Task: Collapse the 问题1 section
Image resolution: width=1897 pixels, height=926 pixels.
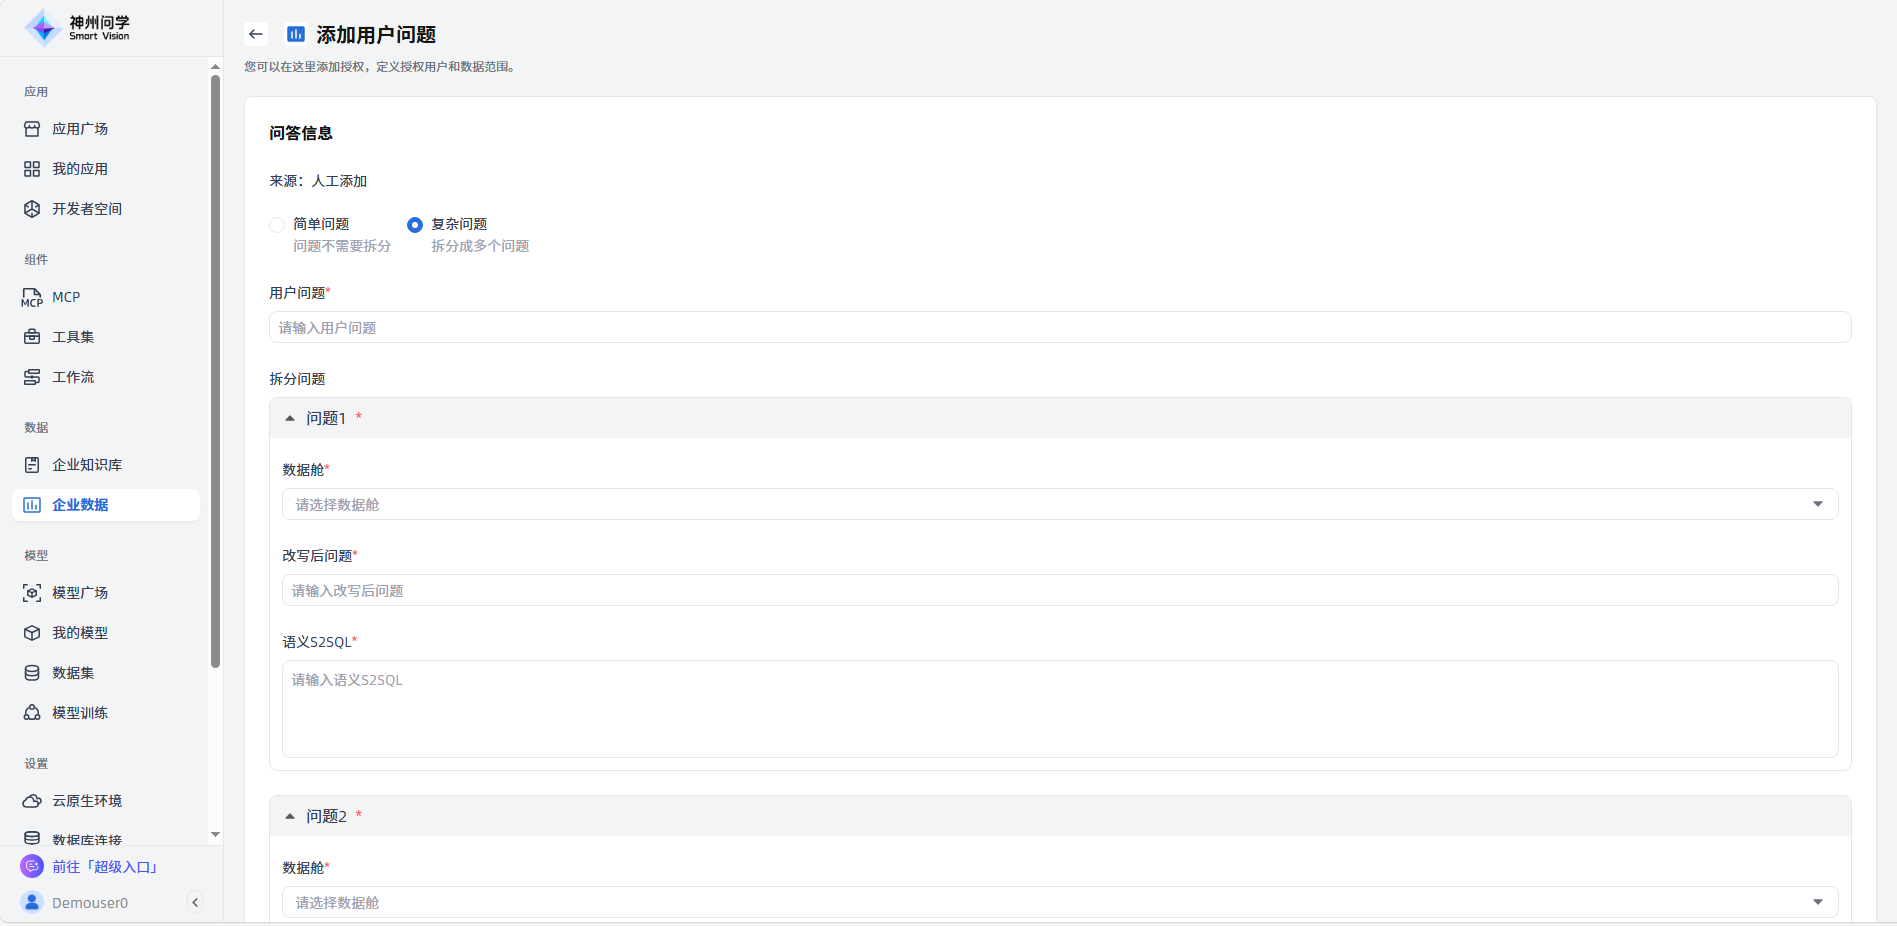Action: [290, 419]
